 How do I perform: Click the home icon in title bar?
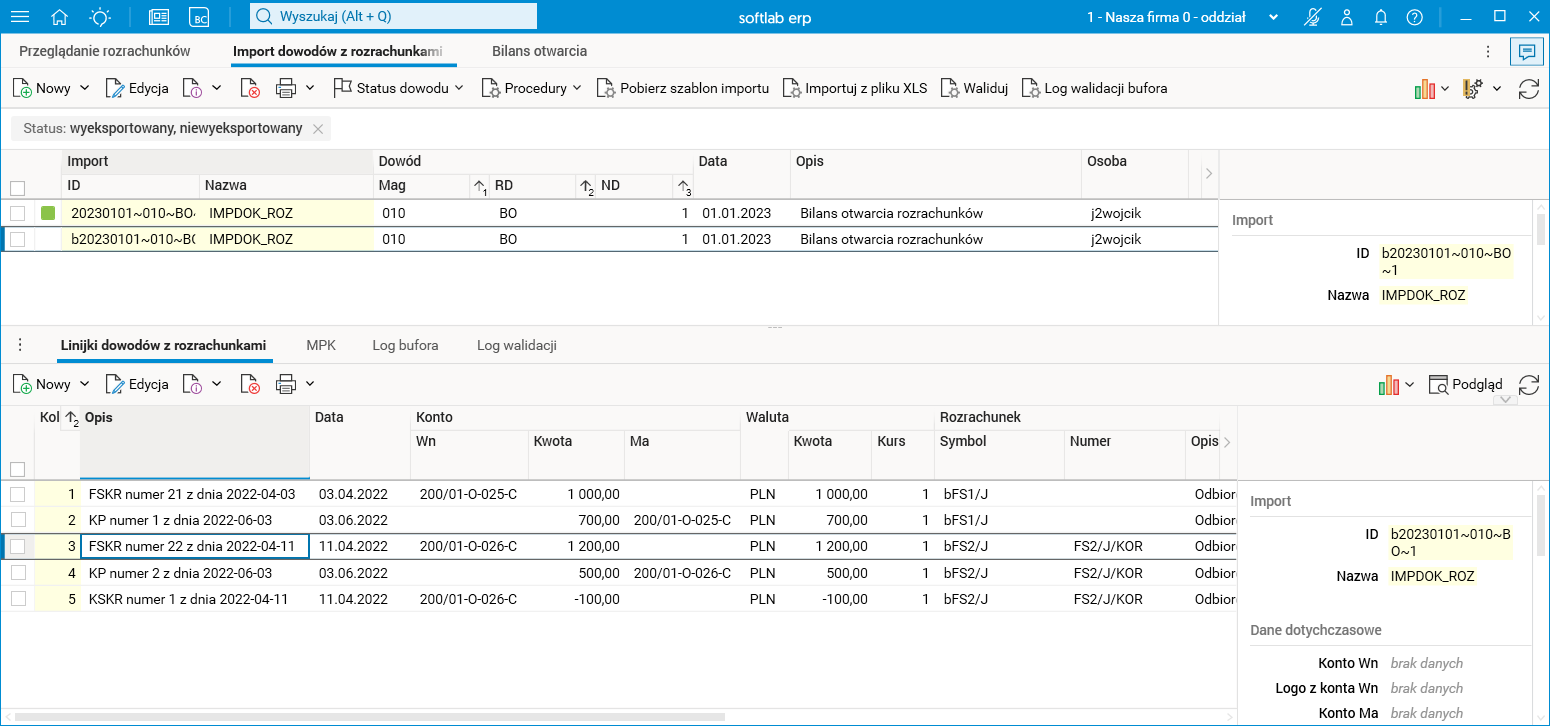(x=60, y=17)
